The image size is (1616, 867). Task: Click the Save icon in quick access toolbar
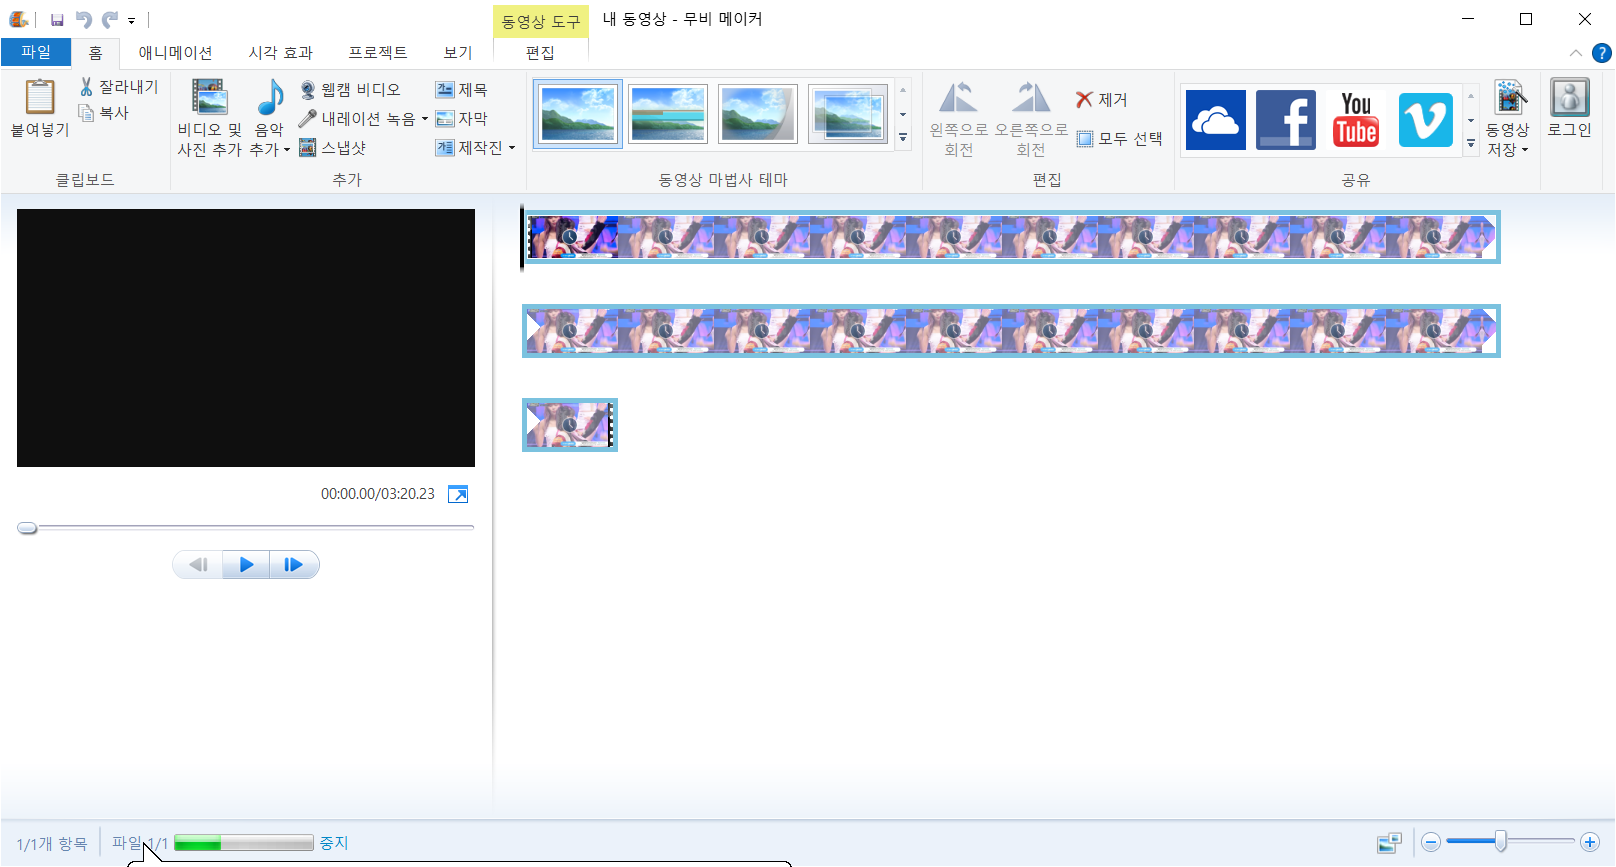57,20
